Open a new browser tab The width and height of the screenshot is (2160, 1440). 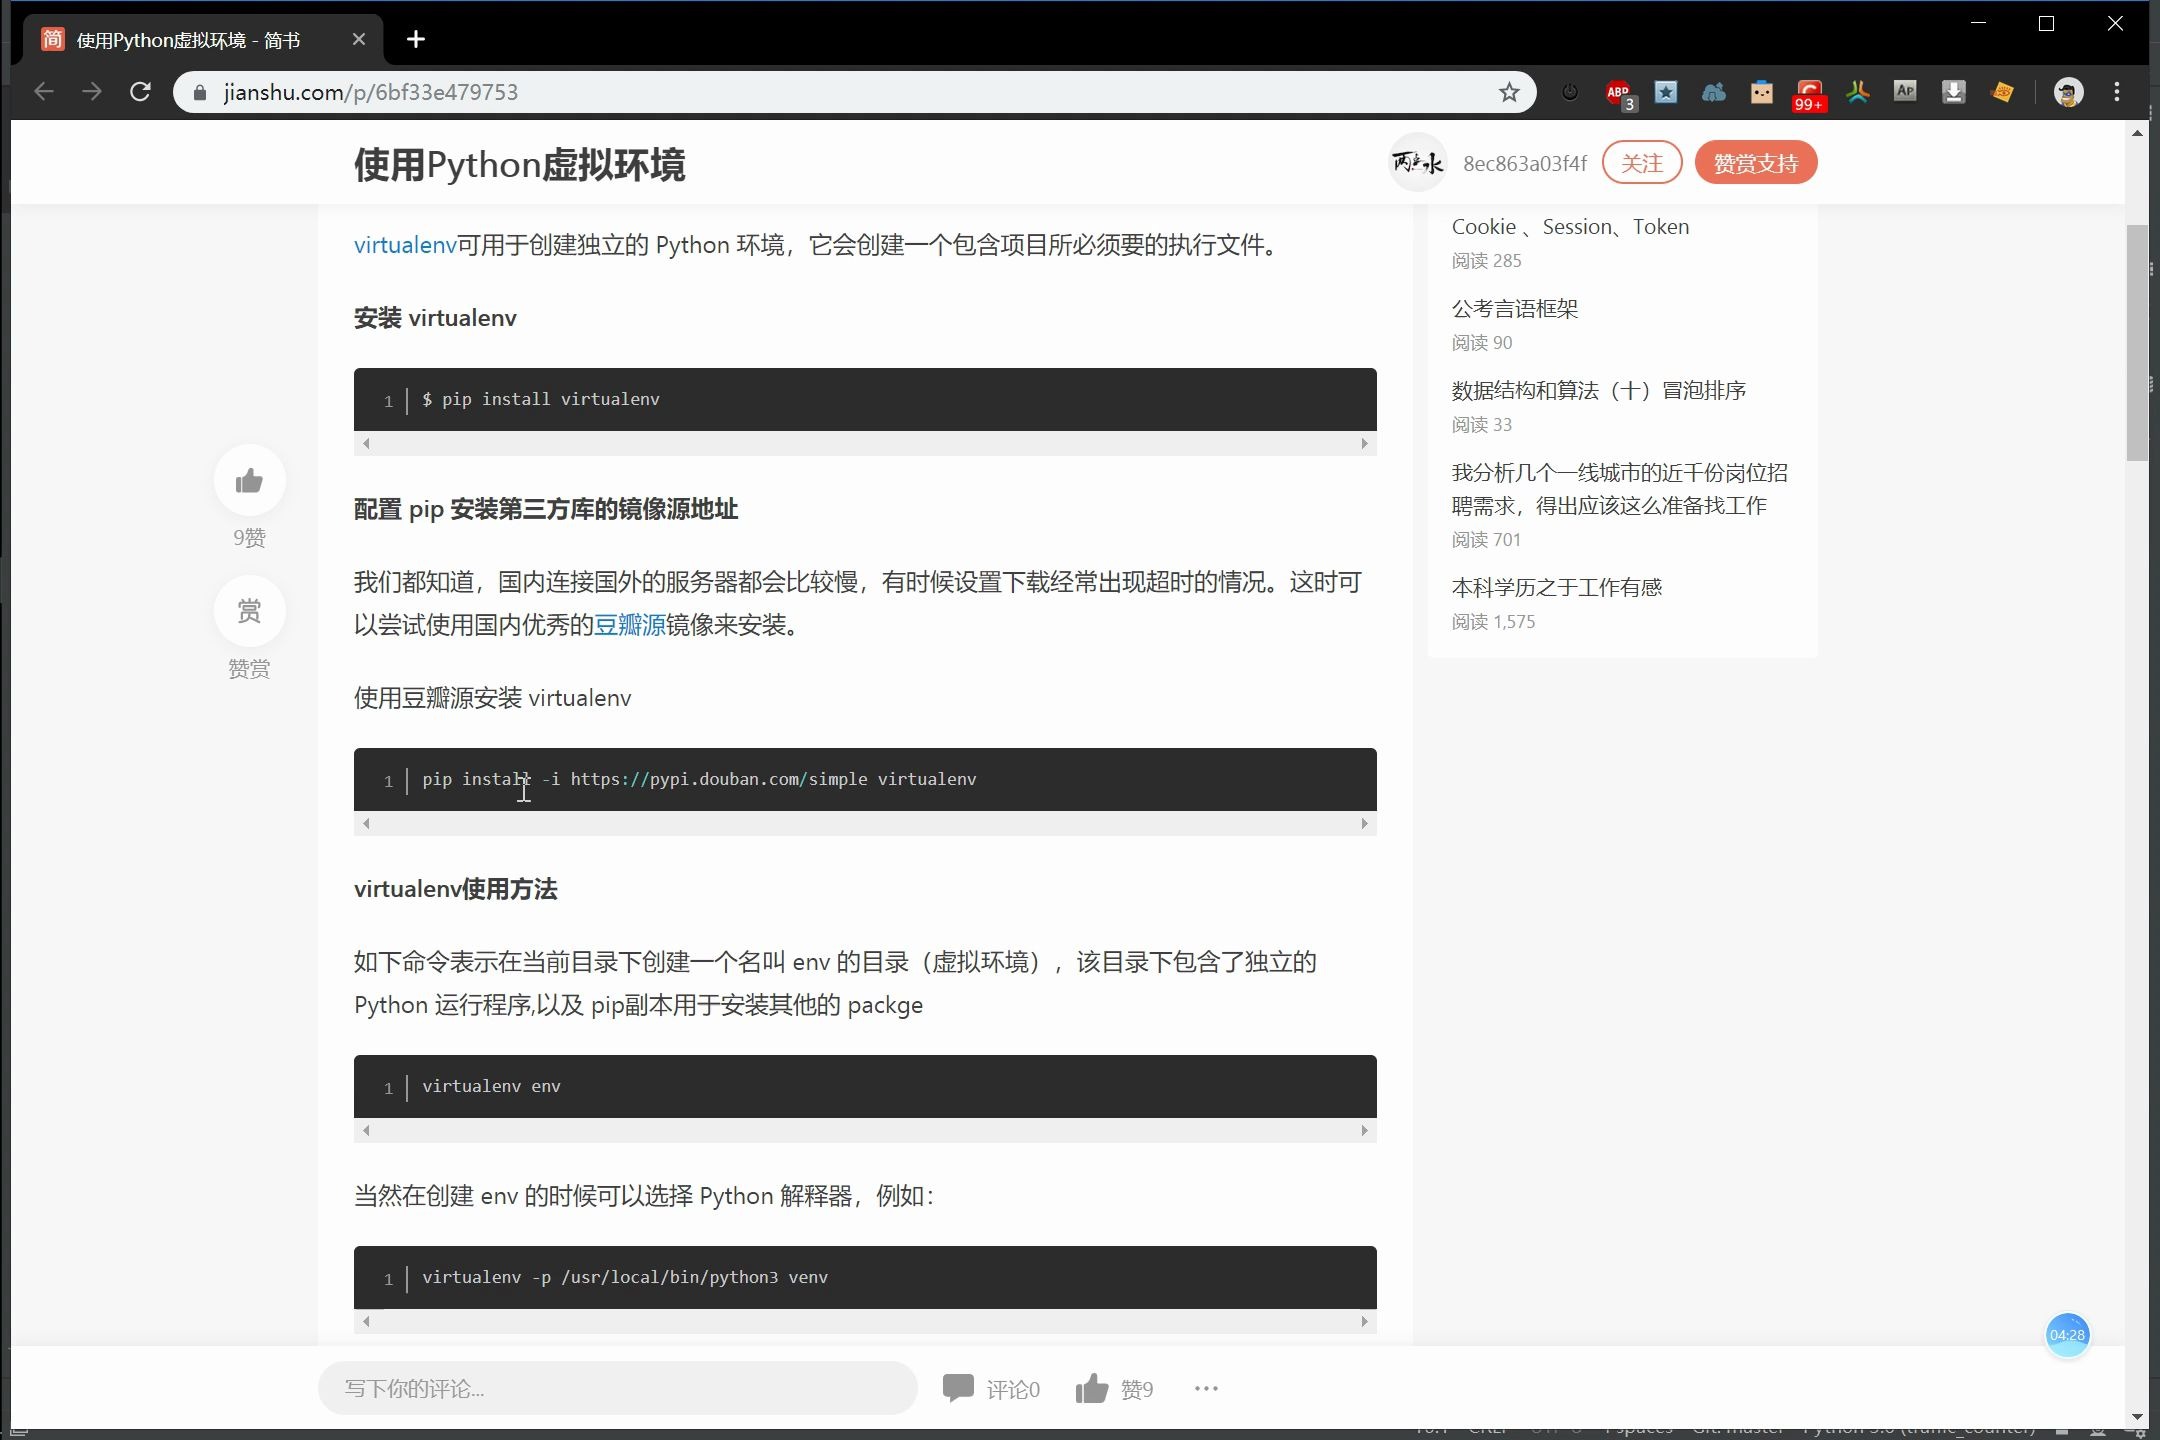pyautogui.click(x=417, y=39)
